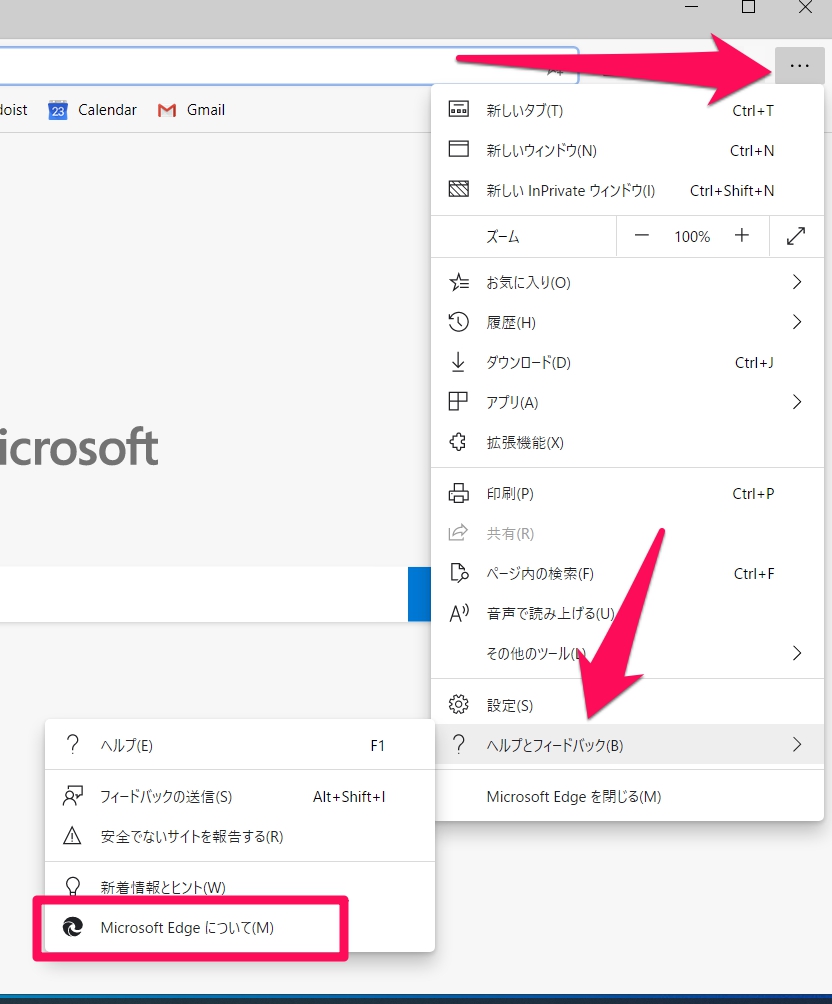This screenshot has width=832, height=1004.
Task: Click the print (印刷) printer icon
Action: [459, 493]
